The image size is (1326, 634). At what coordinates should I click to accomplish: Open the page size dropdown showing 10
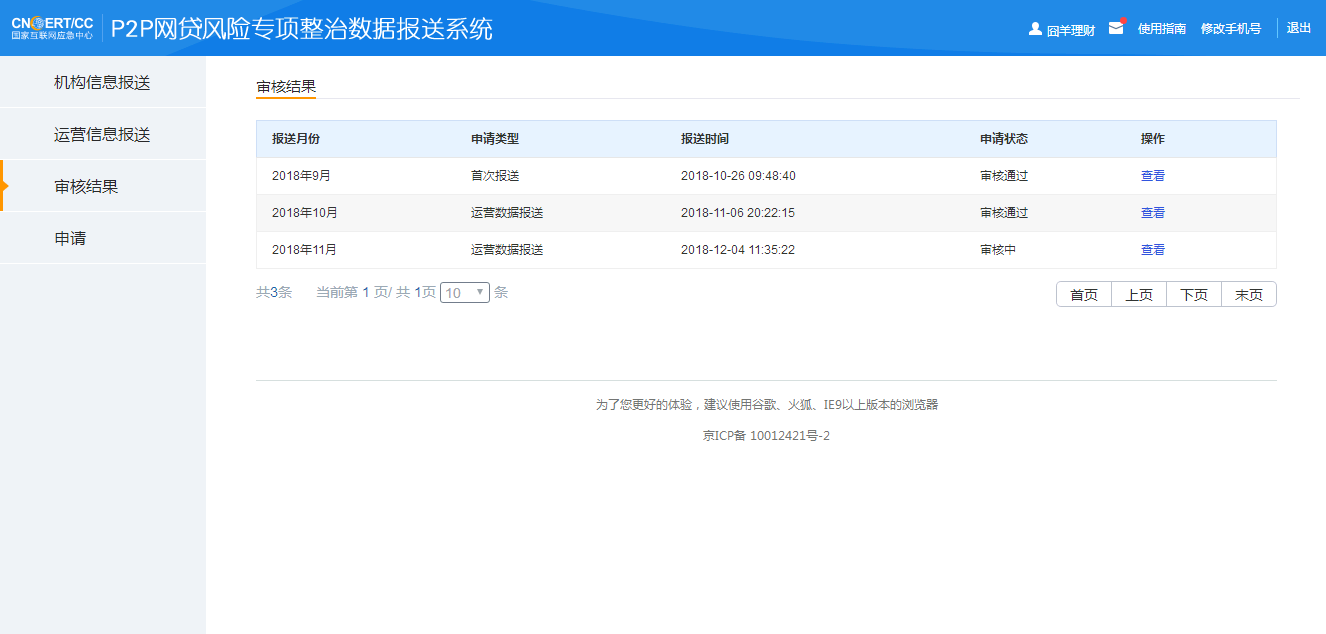tap(464, 292)
